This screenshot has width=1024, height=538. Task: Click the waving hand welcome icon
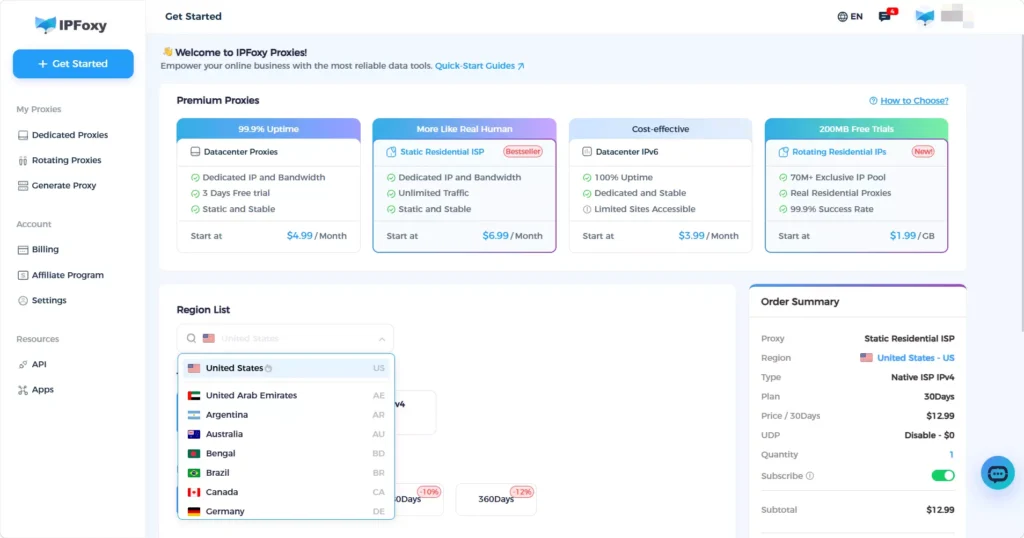pyautogui.click(x=167, y=52)
